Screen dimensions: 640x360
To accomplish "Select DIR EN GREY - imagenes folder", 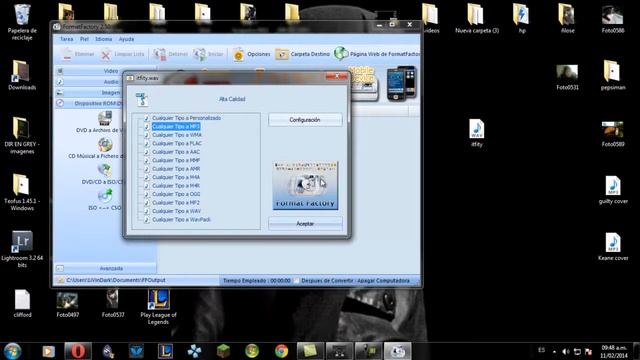I will [x=22, y=136].
